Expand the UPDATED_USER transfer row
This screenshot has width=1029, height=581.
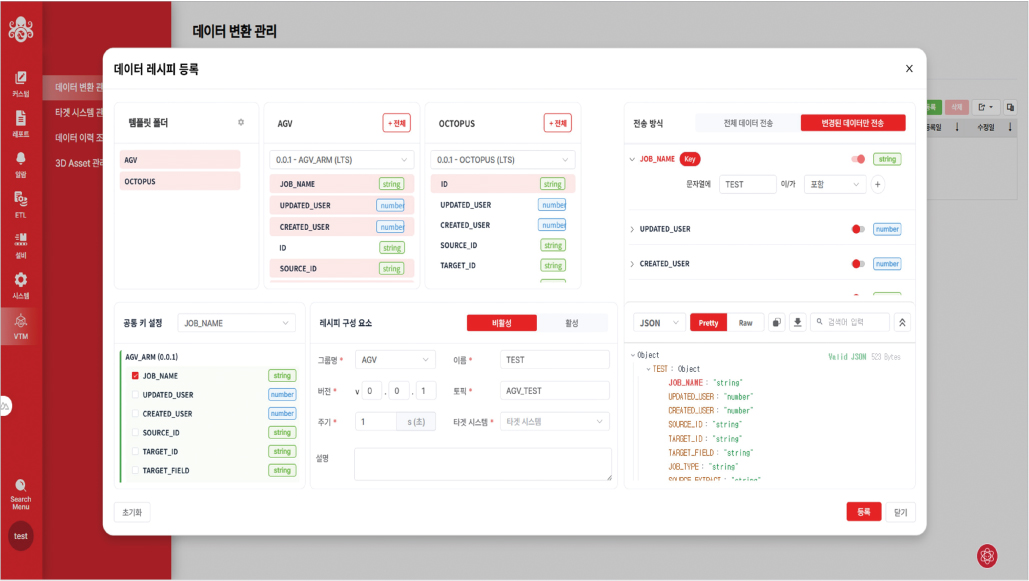pyautogui.click(x=632, y=229)
